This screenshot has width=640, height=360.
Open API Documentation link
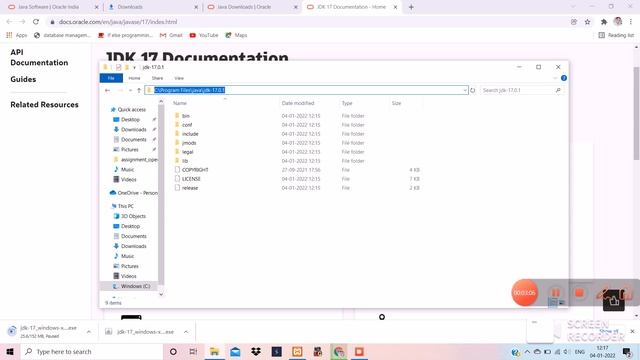(x=39, y=57)
